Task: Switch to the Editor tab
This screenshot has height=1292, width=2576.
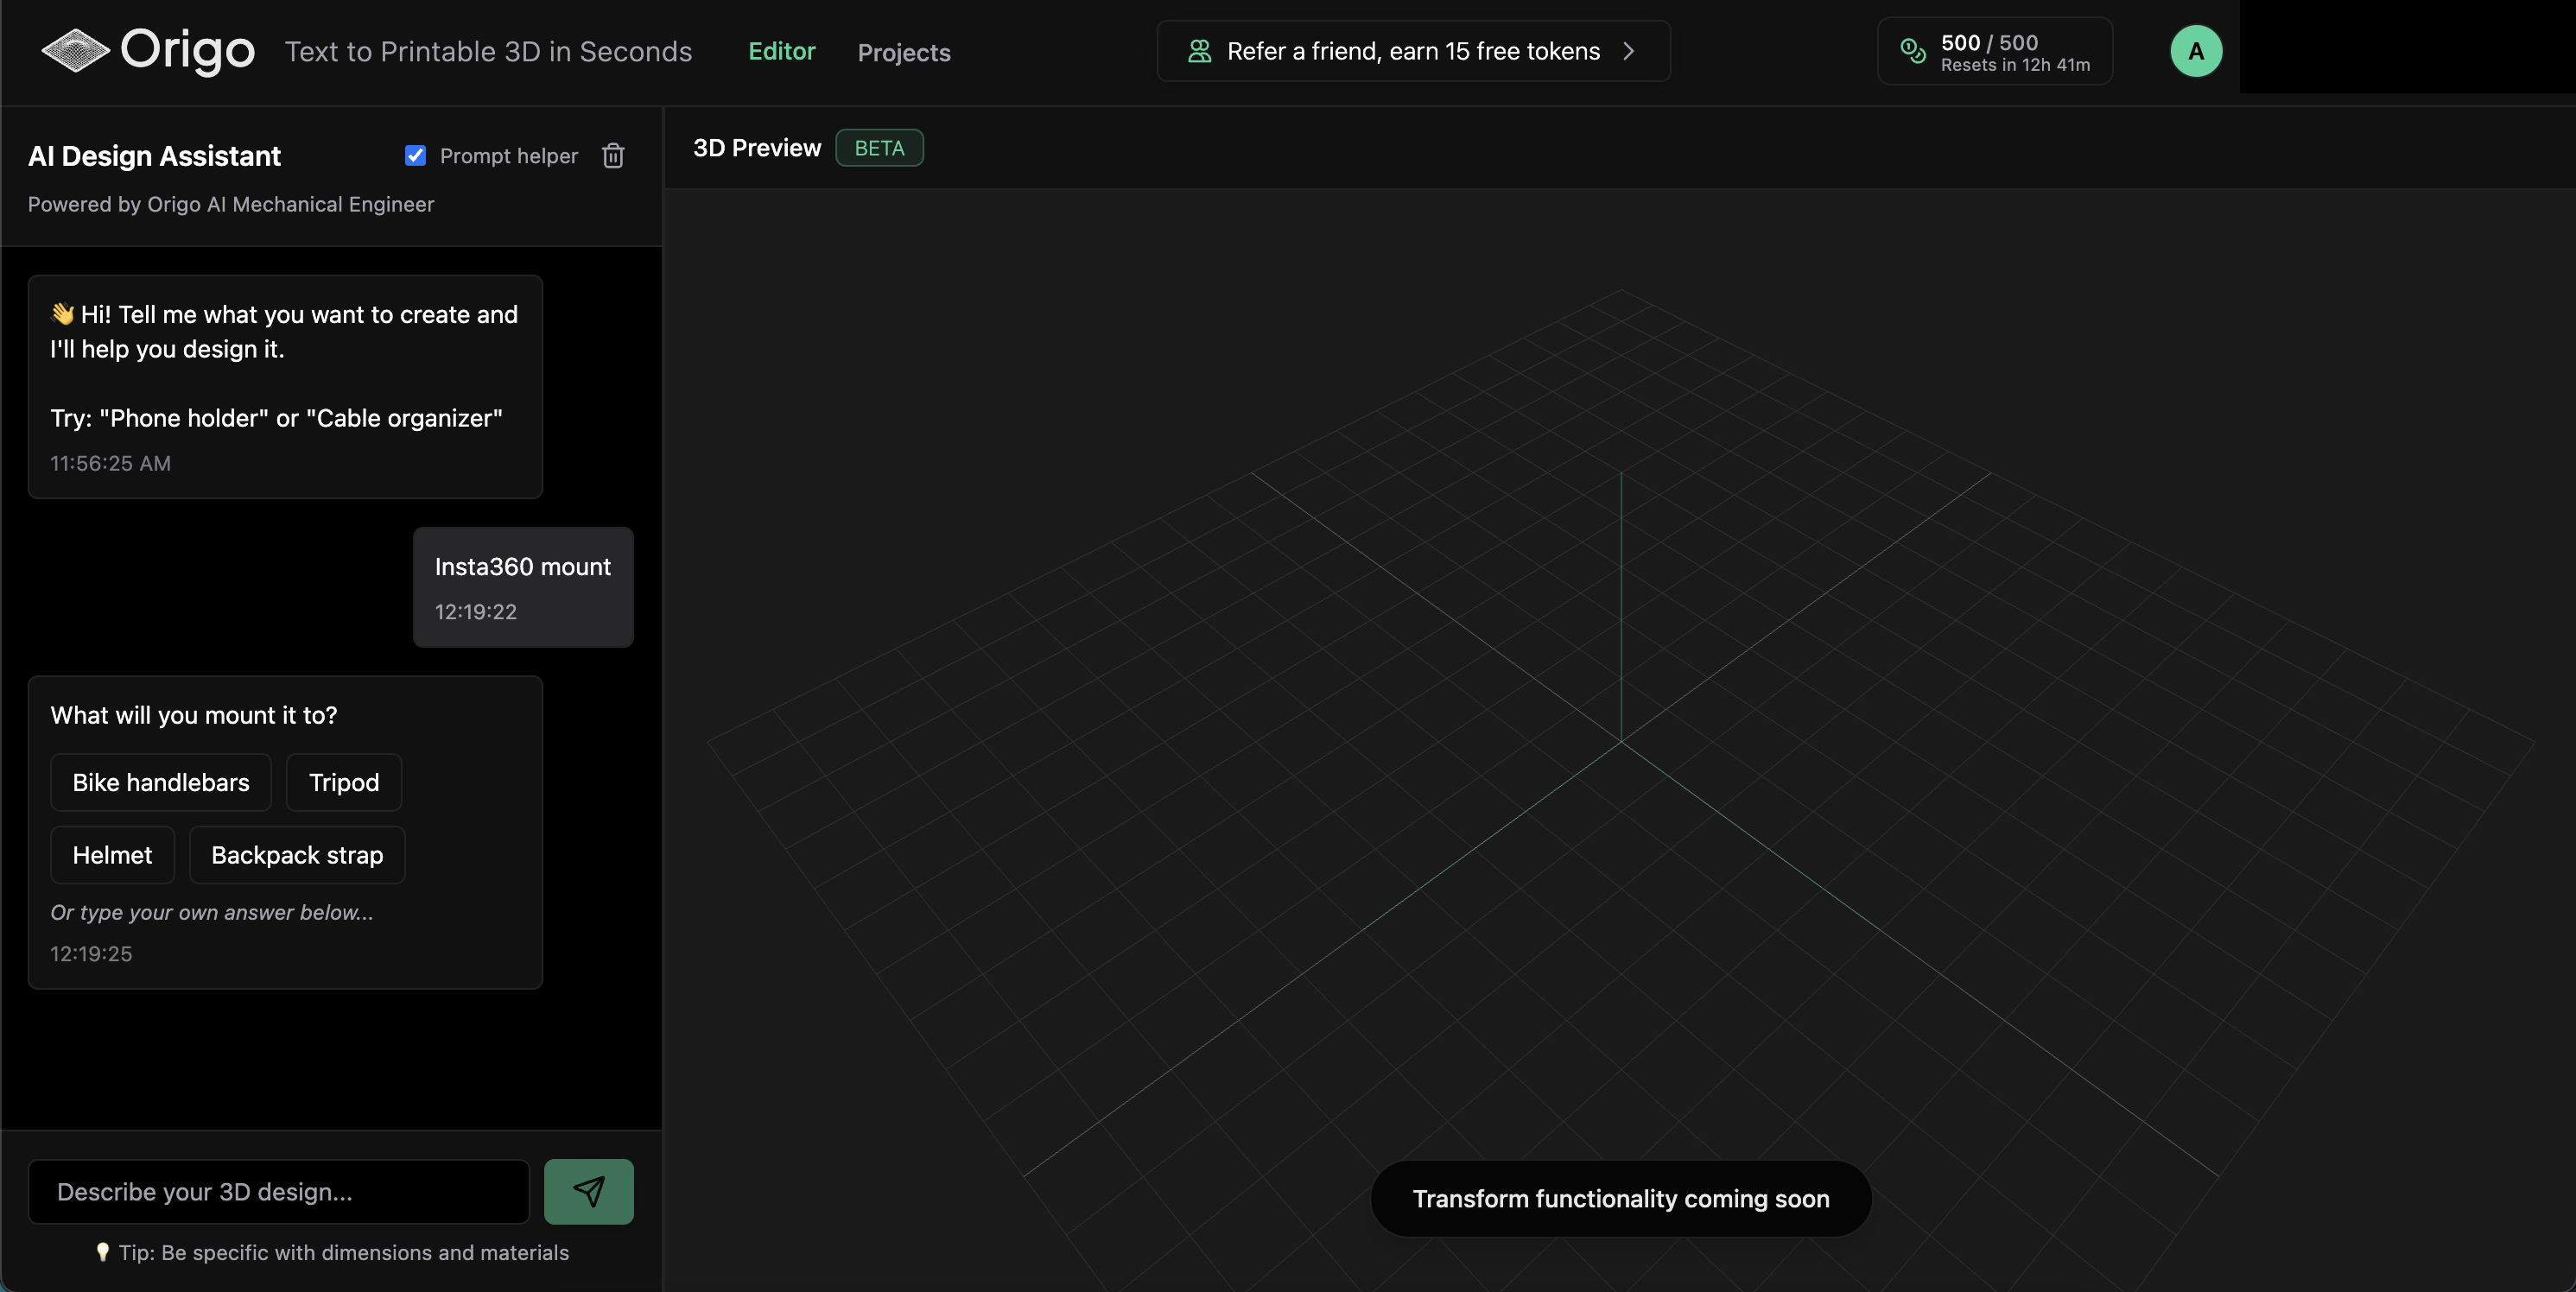Action: coord(781,52)
